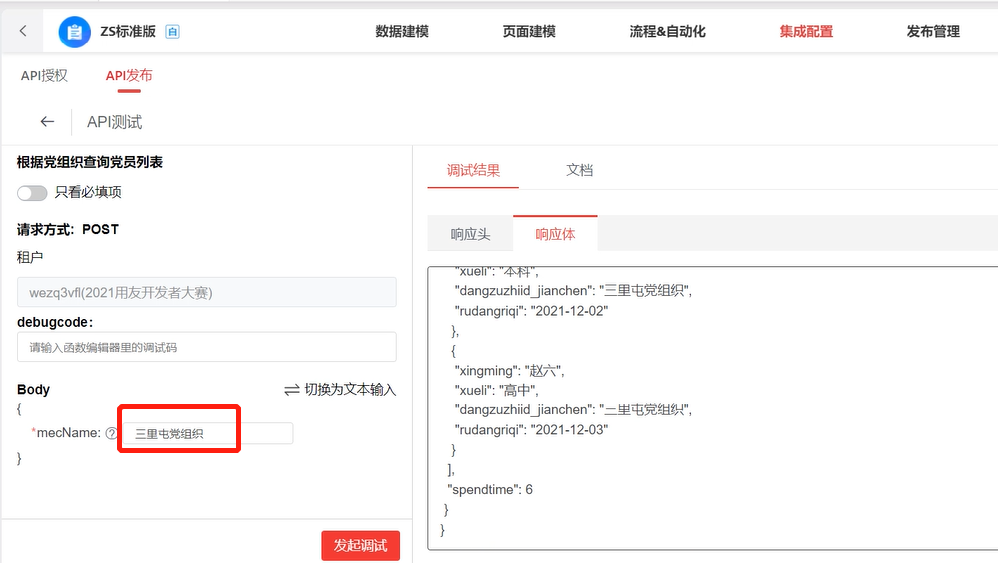This screenshot has width=998, height=563.
Task: Click the small blue badge beside ZS标准版
Action: click(172, 31)
